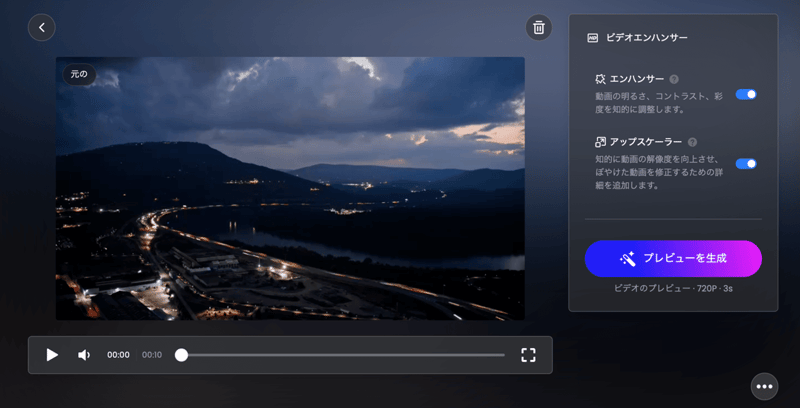Image resolution: width=800 pixels, height=408 pixels.
Task: Go back using the left arrow button
Action: coord(42,27)
